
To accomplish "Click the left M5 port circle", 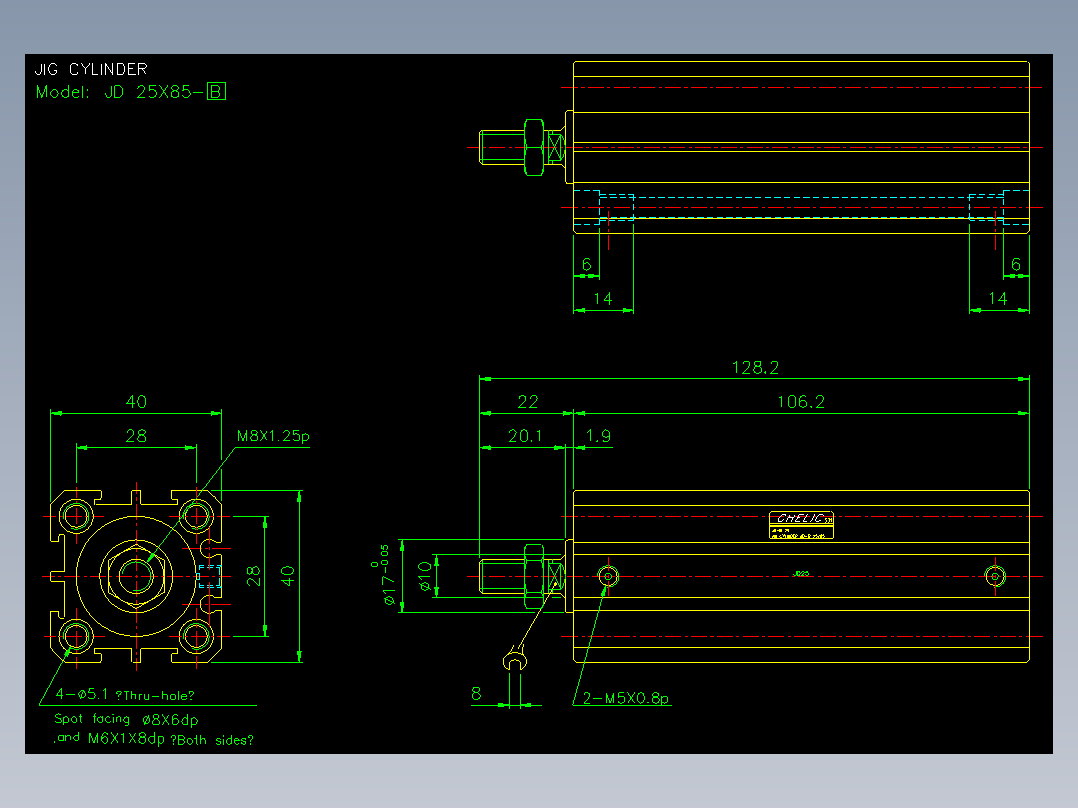I will tap(608, 576).
